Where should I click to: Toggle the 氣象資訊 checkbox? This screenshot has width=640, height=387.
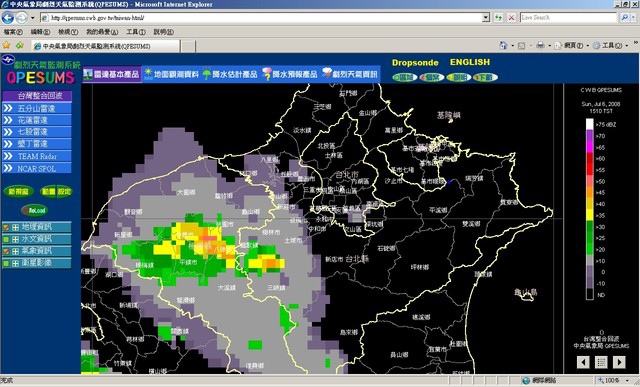[6, 251]
